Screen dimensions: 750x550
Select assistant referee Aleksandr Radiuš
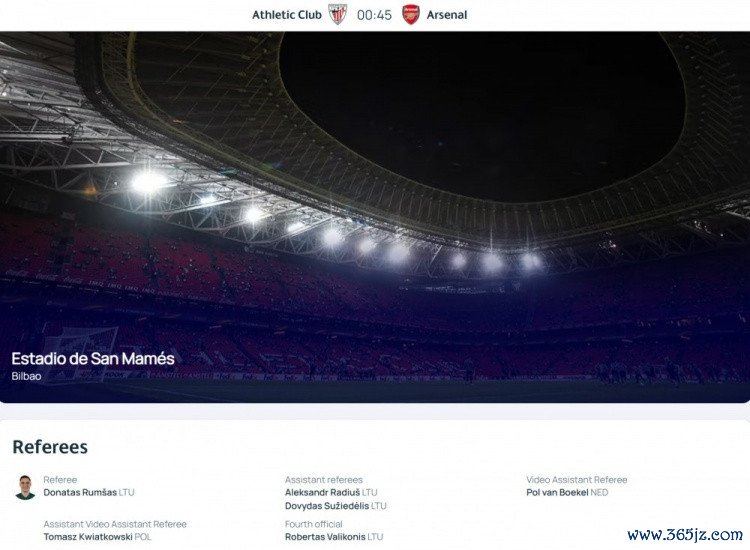point(322,492)
